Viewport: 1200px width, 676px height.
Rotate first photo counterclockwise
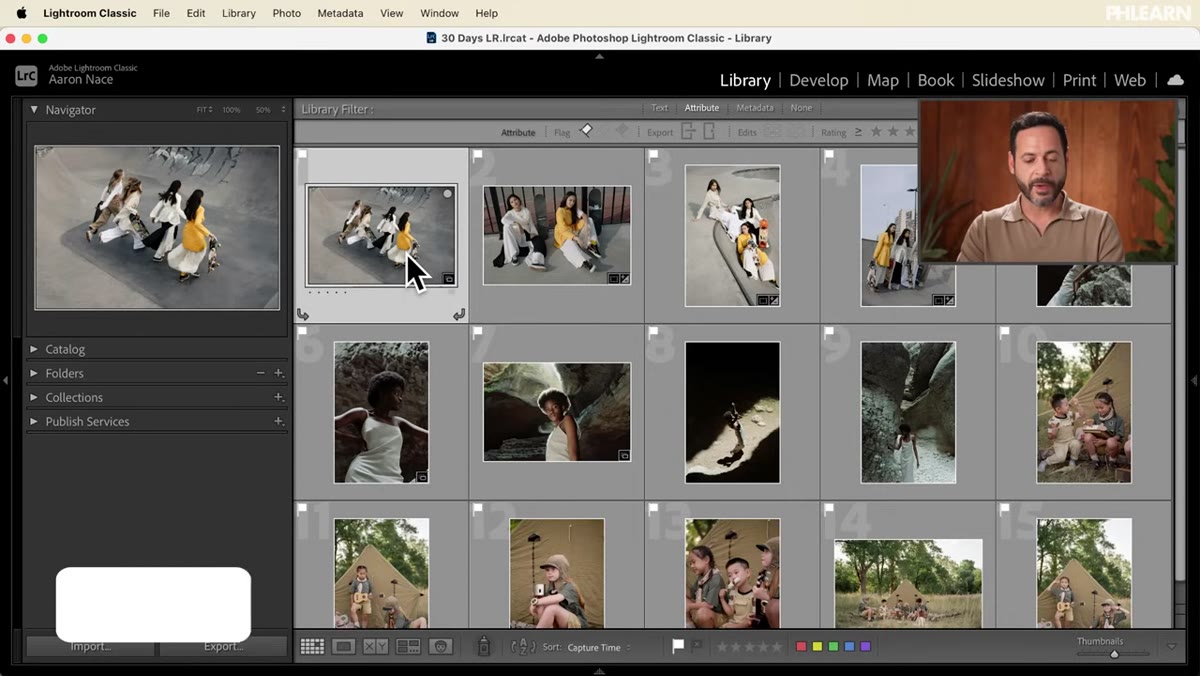coord(303,314)
